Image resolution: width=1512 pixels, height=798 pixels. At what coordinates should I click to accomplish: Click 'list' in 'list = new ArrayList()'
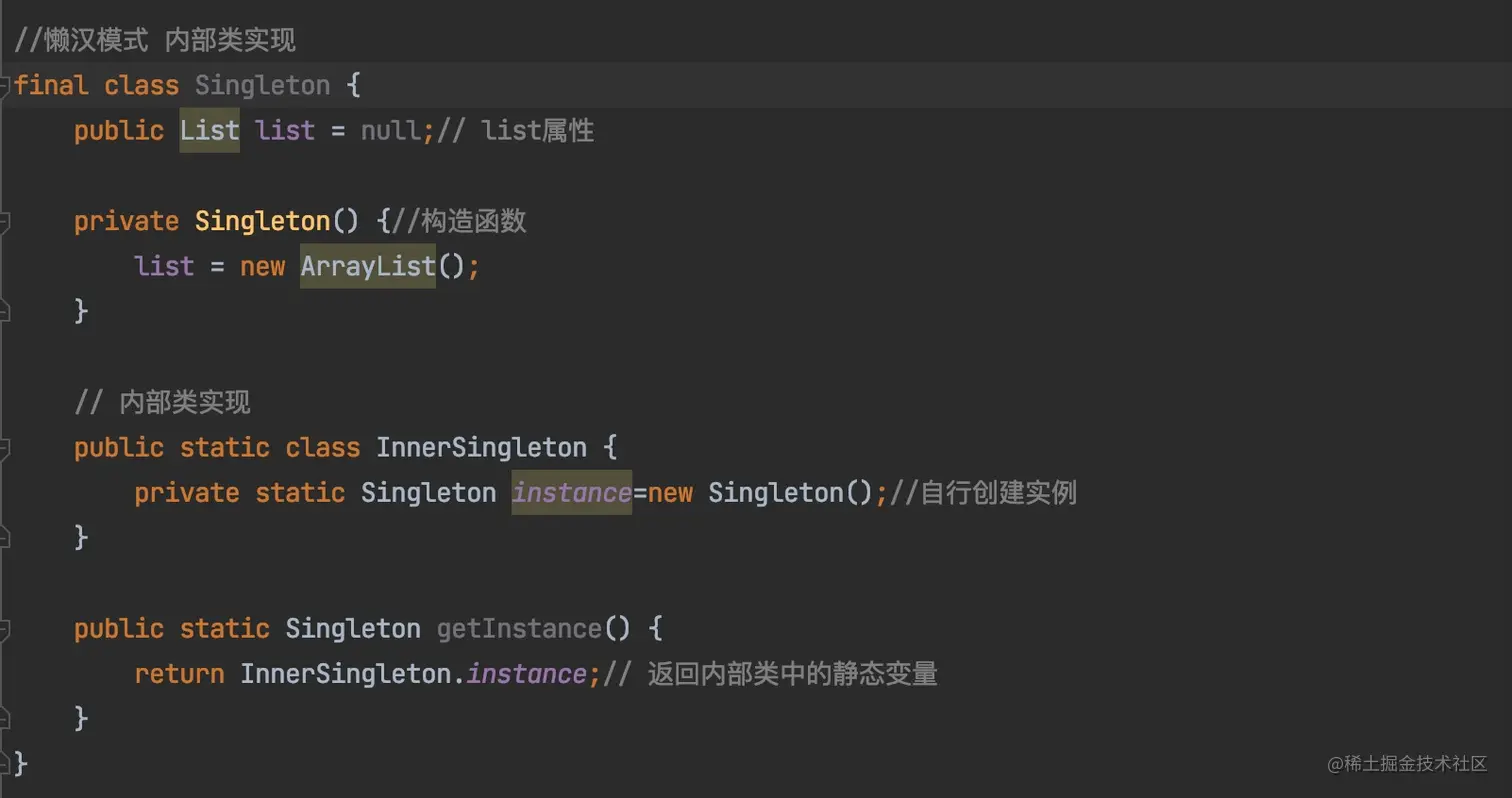point(164,266)
